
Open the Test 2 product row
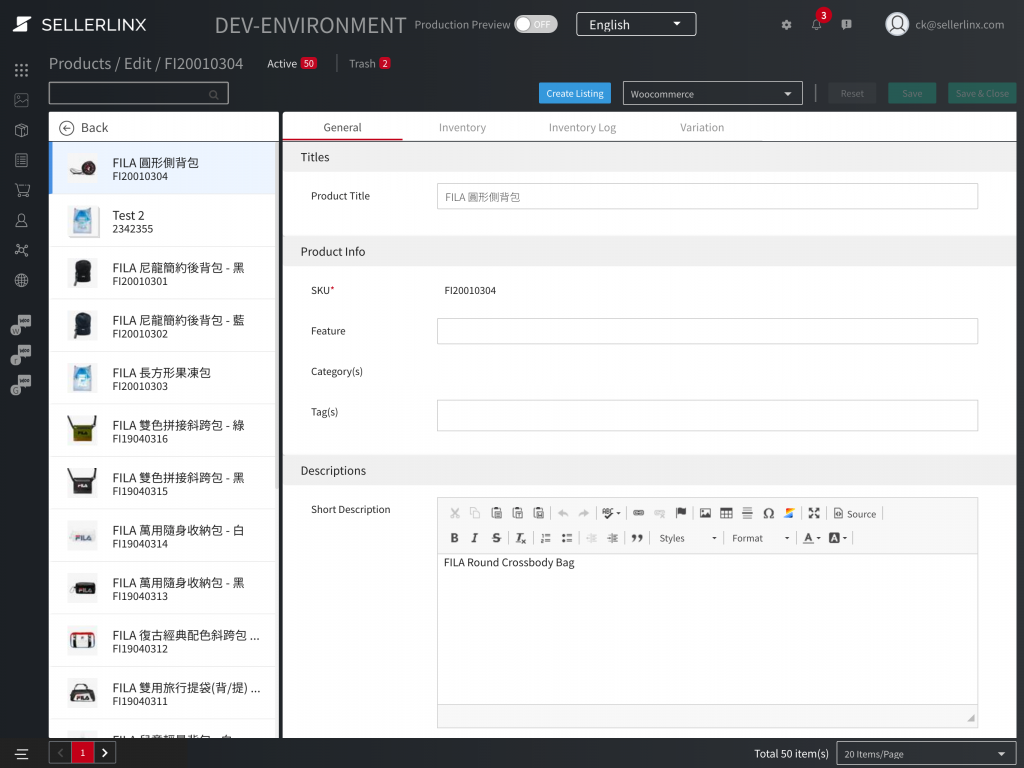tap(163, 221)
